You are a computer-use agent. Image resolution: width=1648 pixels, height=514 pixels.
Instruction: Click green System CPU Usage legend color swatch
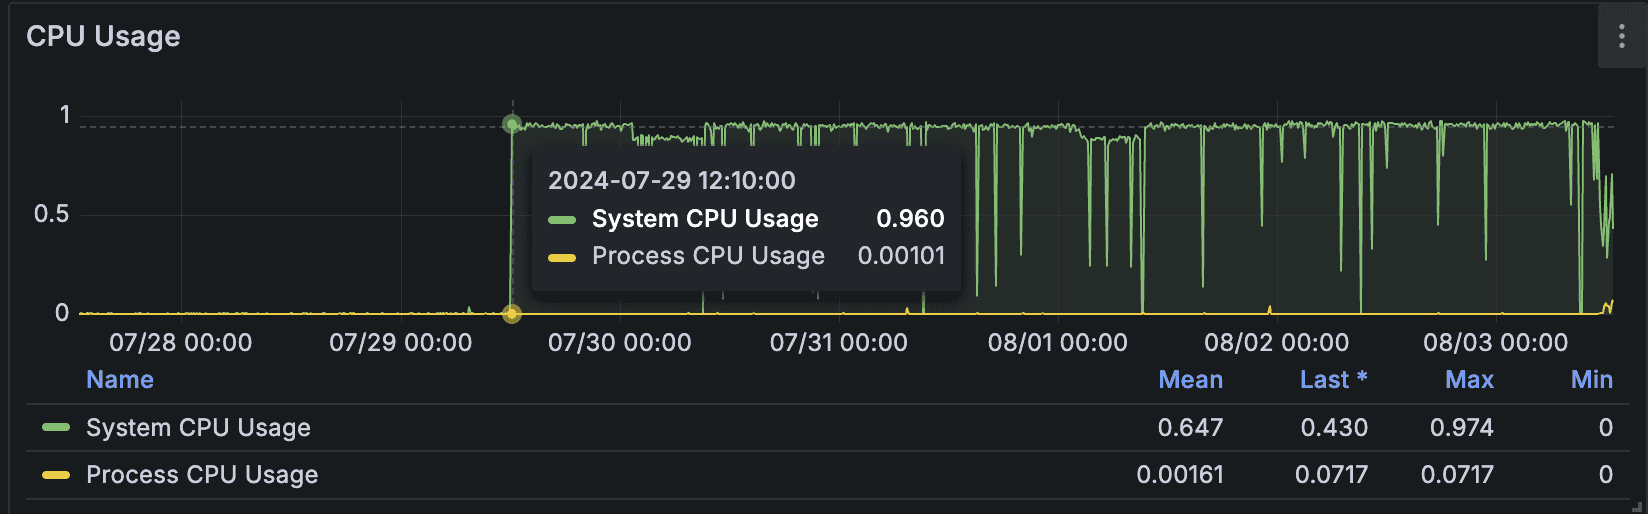coord(56,428)
